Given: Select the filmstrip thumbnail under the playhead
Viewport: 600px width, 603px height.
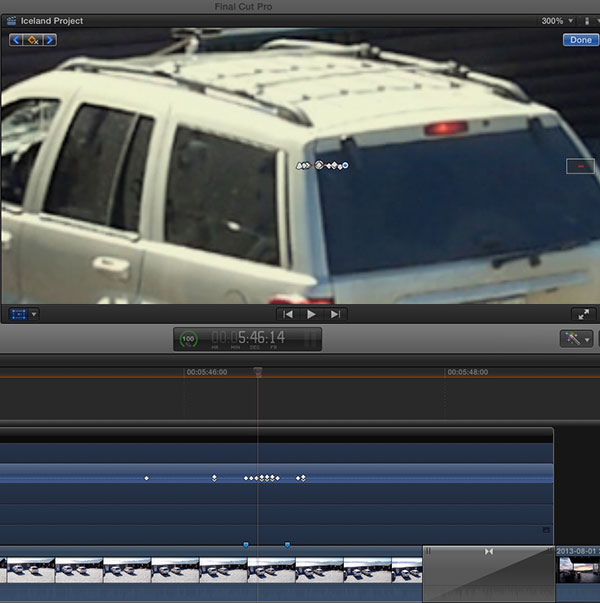Looking at the screenshot, I should tap(271, 570).
